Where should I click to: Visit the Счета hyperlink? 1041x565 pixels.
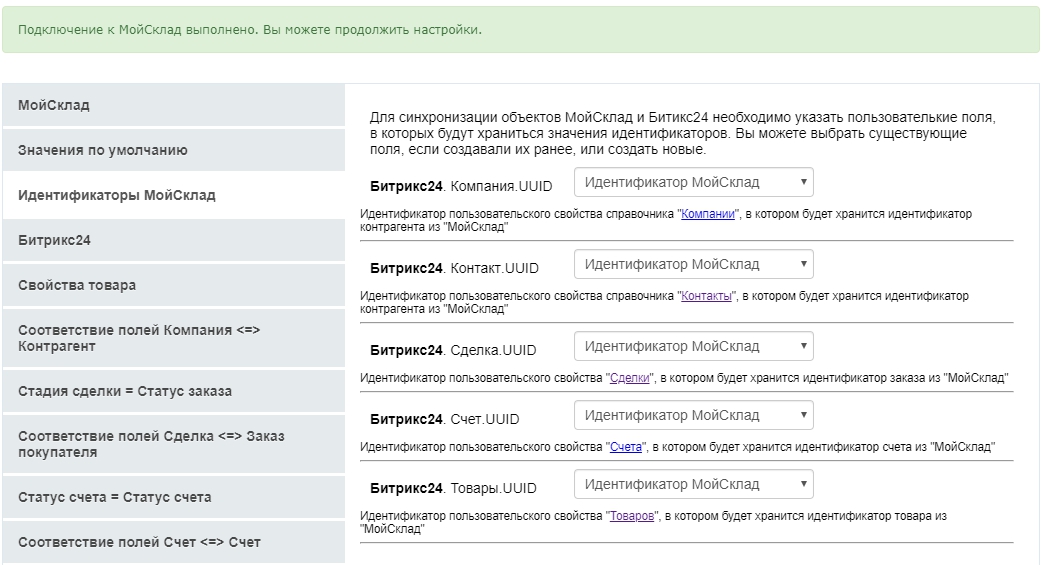coord(626,447)
